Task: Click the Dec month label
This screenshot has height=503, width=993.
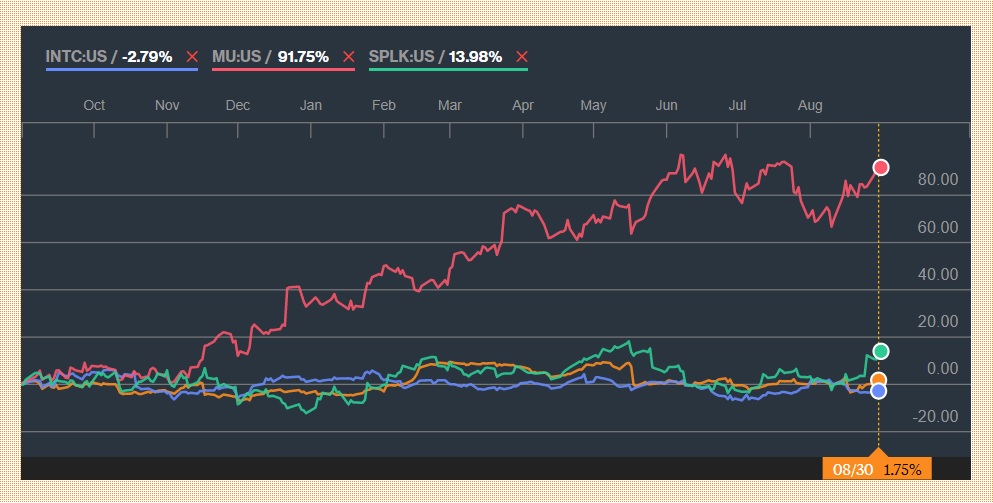Action: click(x=238, y=105)
